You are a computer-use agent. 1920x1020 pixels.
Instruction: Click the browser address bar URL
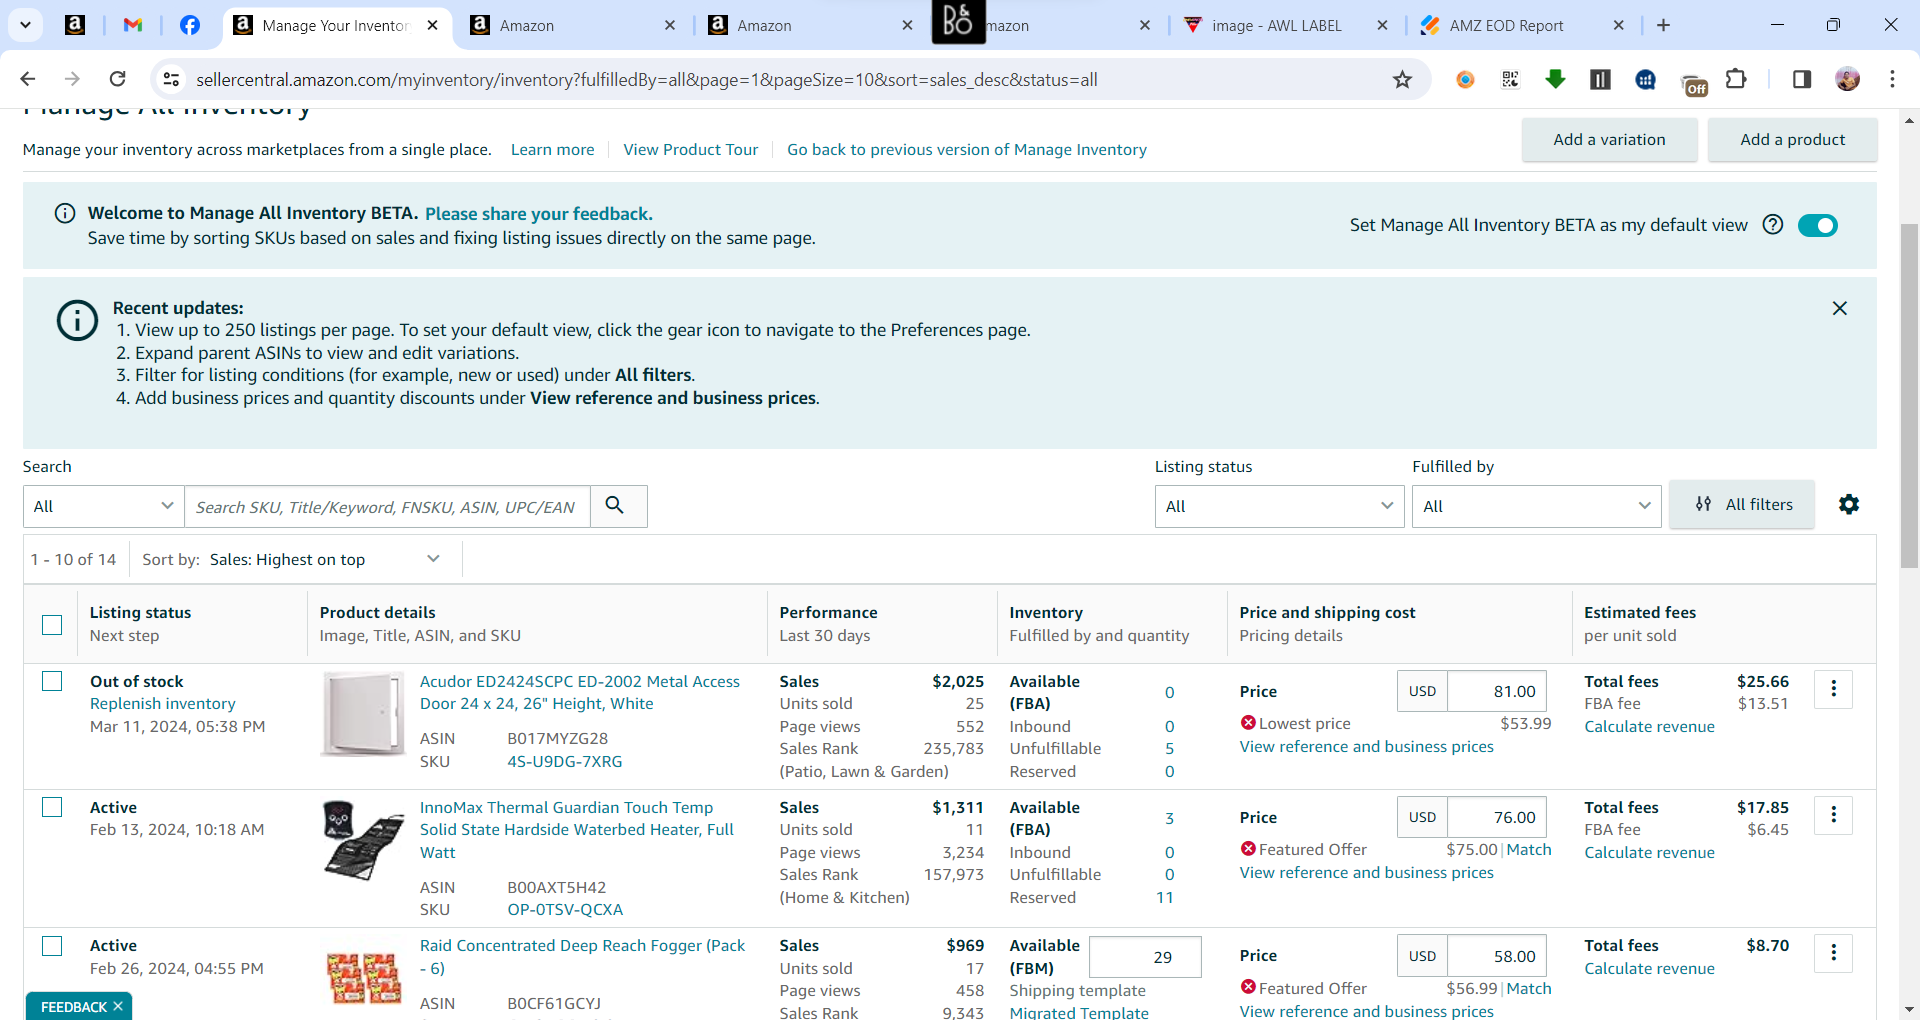[646, 79]
